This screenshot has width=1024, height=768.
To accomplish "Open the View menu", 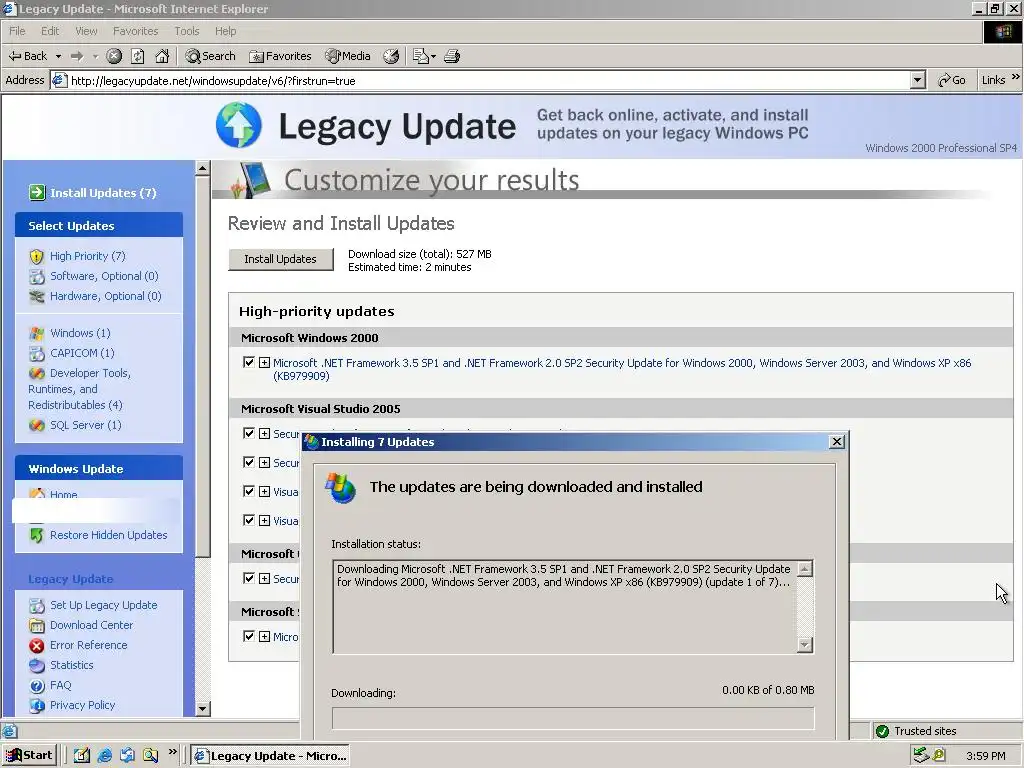I will (86, 31).
